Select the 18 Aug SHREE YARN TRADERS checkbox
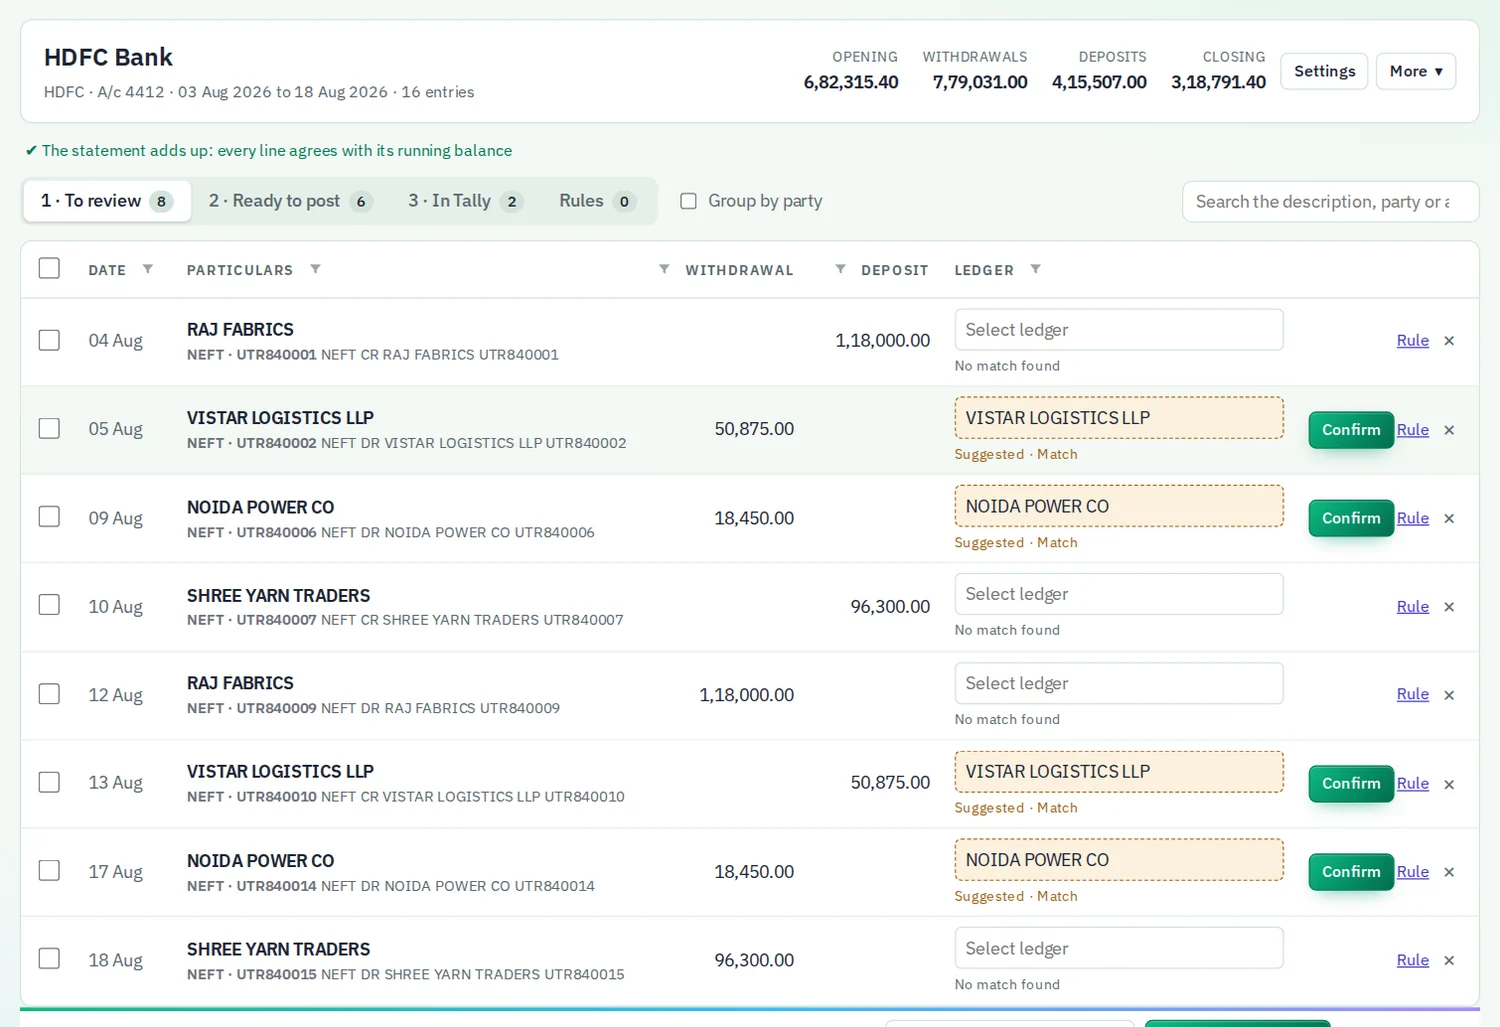Viewport: 1500px width, 1027px height. click(49, 958)
